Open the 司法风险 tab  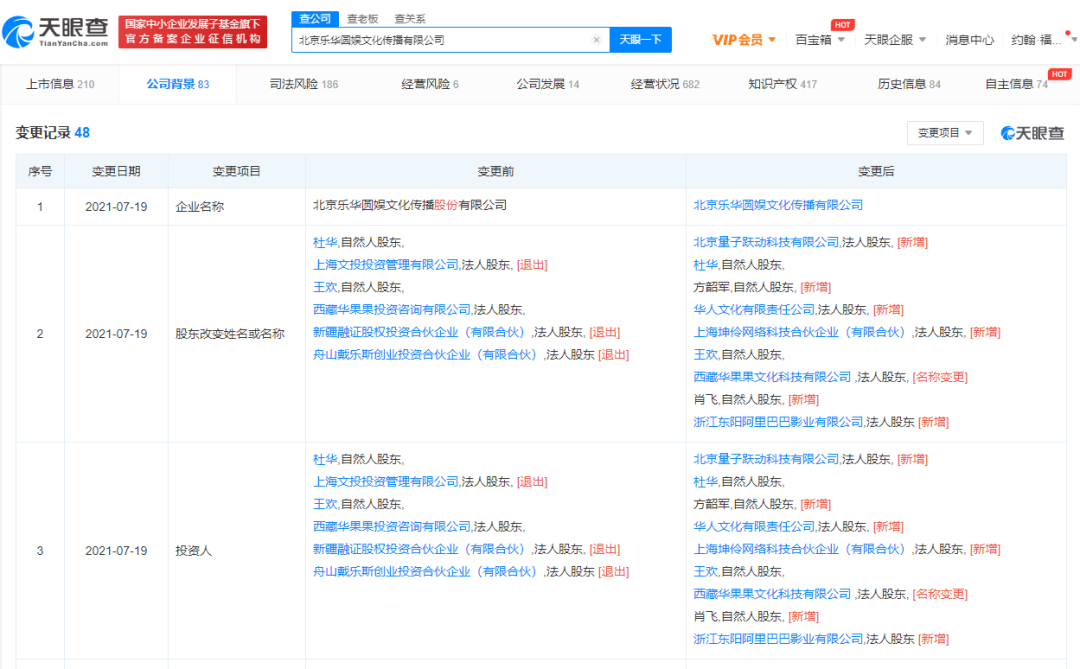coord(304,84)
